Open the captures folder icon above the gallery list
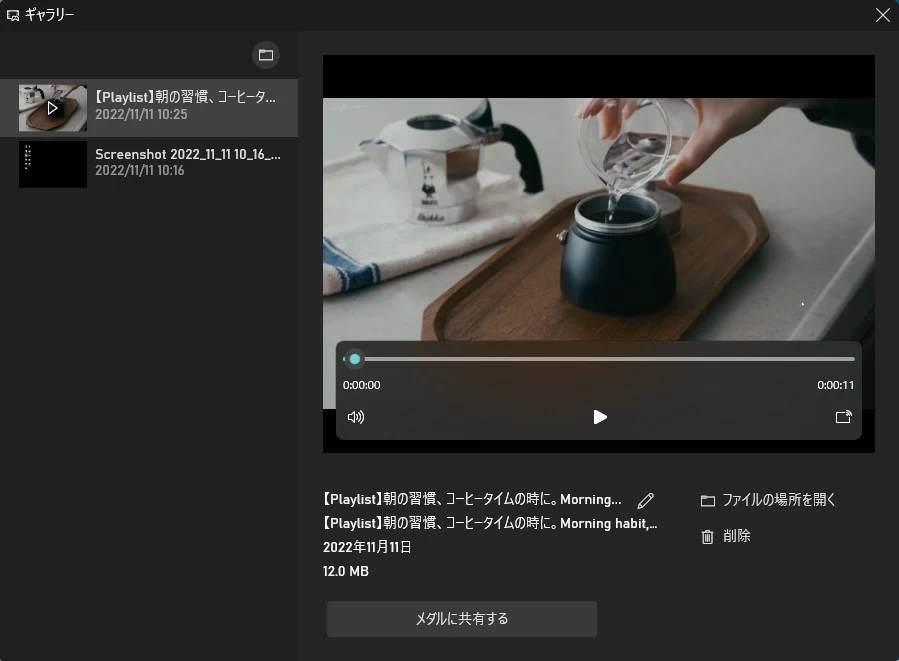 (x=265, y=55)
